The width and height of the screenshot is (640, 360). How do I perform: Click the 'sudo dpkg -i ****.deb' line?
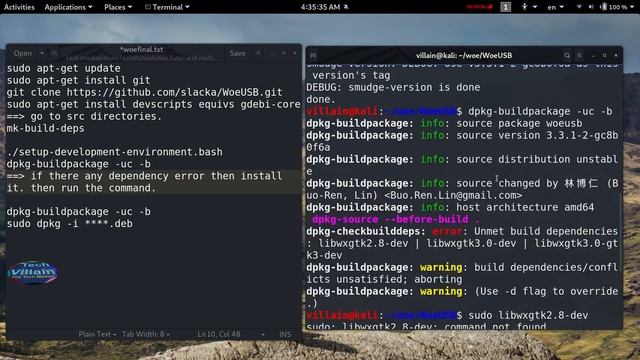(x=70, y=224)
